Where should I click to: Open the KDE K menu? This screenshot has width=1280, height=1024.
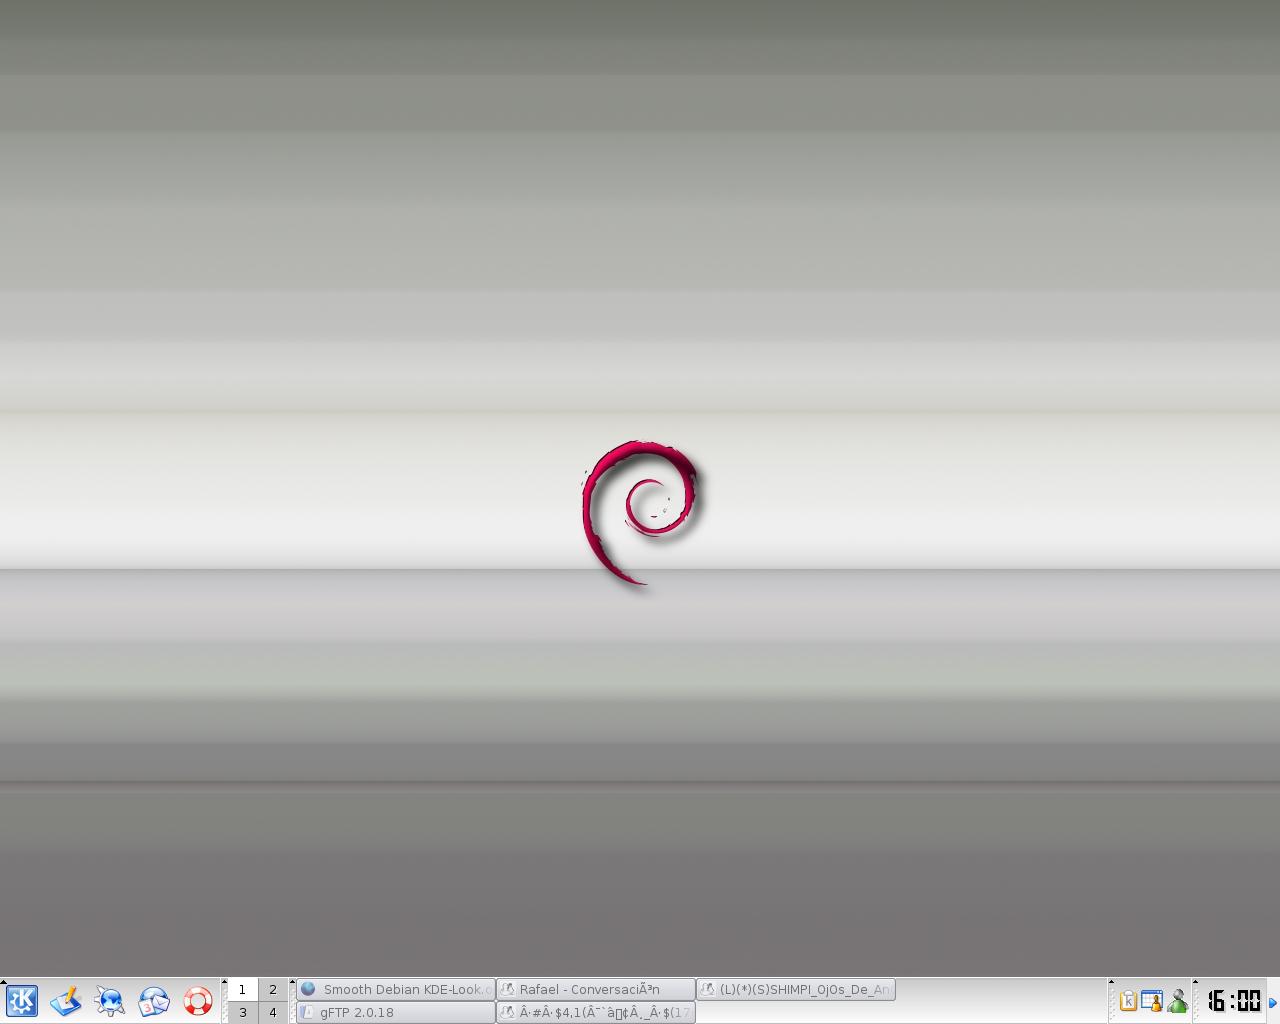(x=22, y=1001)
